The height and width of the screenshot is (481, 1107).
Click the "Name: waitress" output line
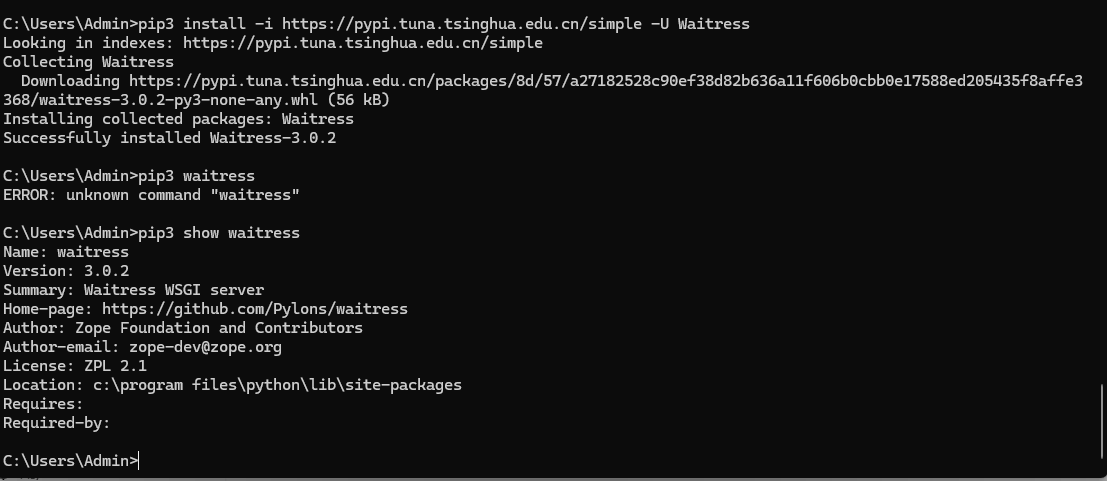(66, 252)
